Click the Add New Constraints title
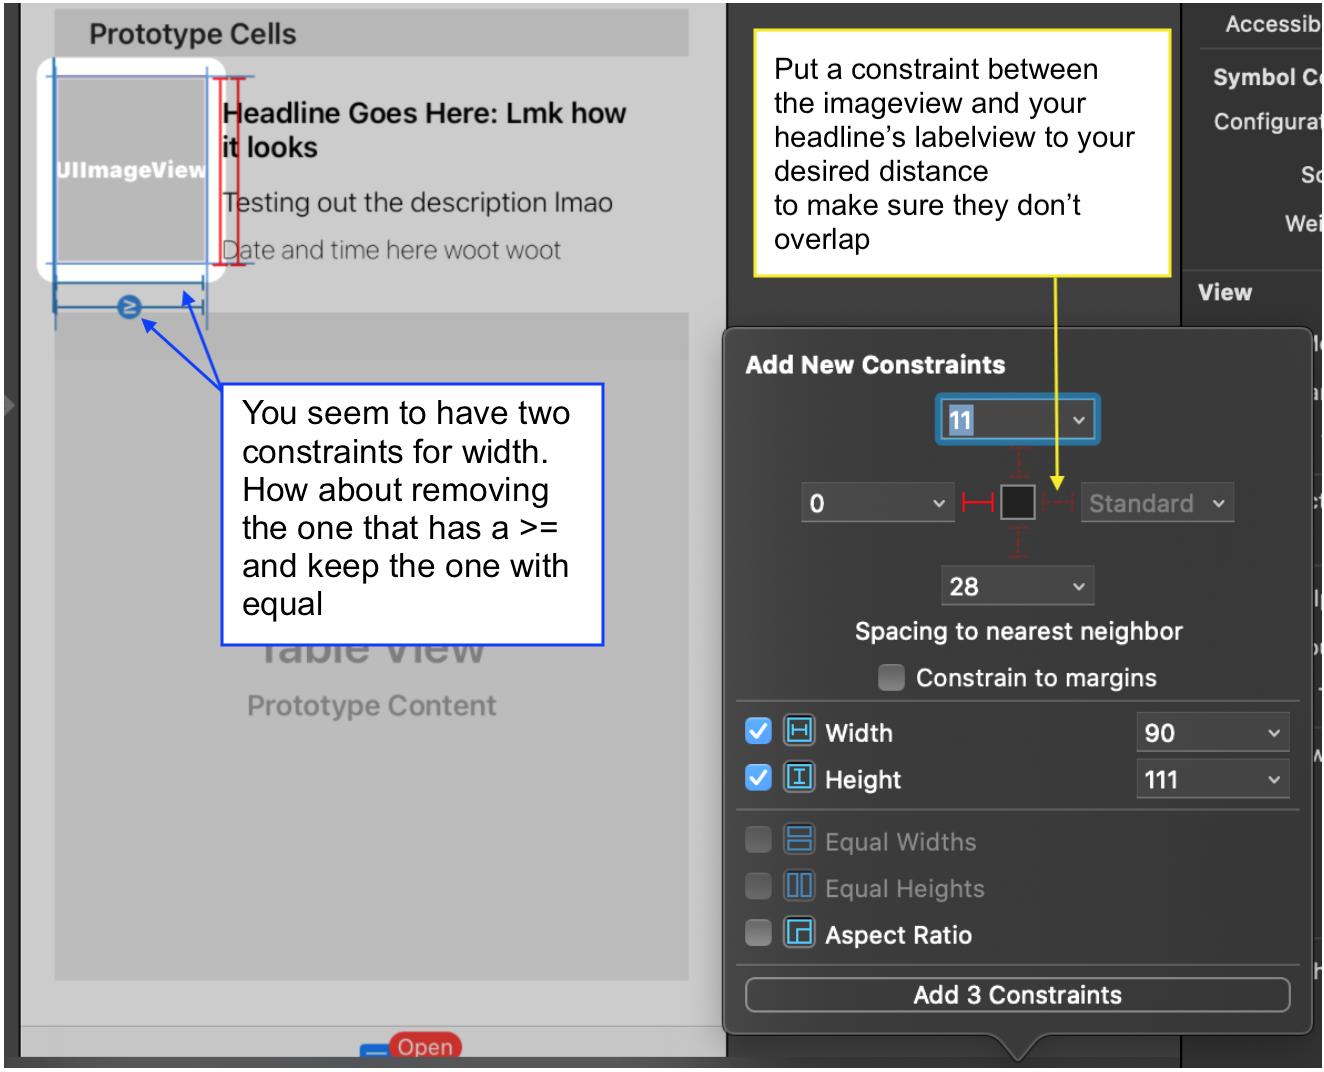Screen dimensions: 1324x1072 (875, 365)
